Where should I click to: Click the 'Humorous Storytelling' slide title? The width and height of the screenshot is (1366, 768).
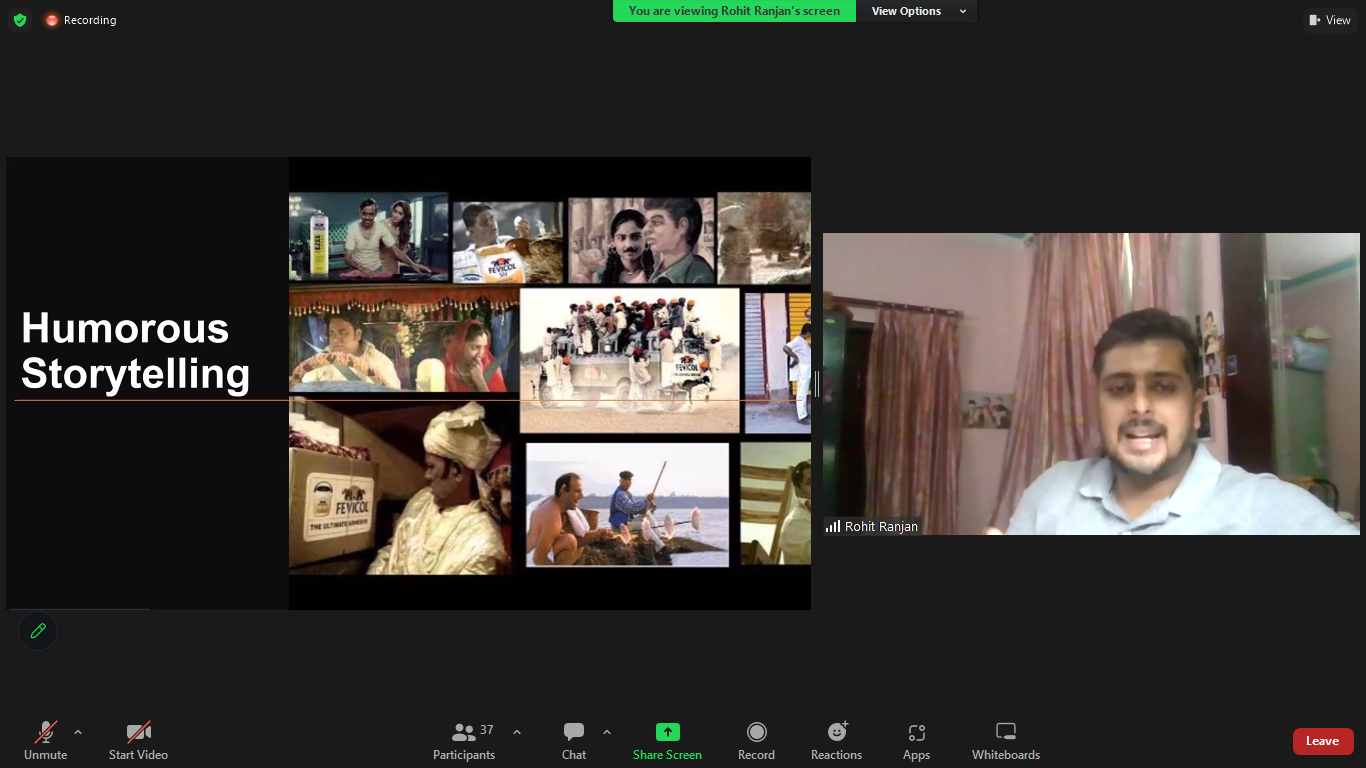(136, 351)
